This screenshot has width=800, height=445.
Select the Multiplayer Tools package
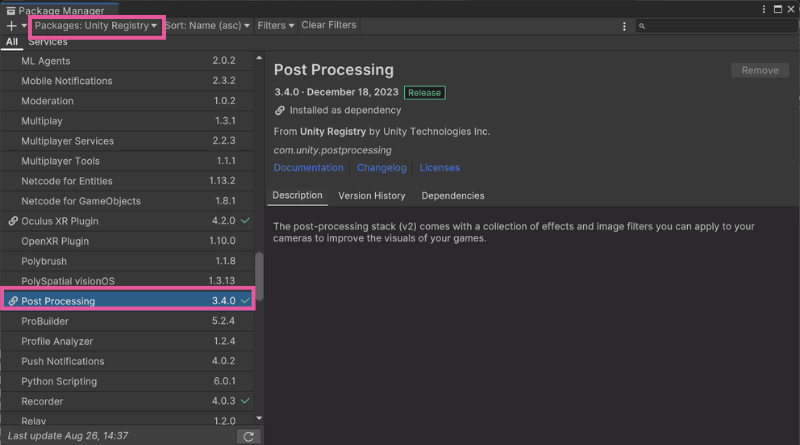(x=128, y=161)
